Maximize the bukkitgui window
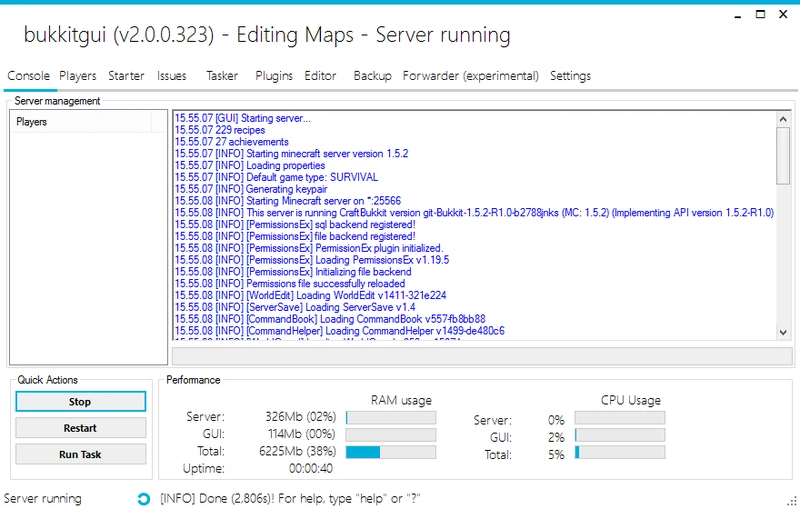 760,14
